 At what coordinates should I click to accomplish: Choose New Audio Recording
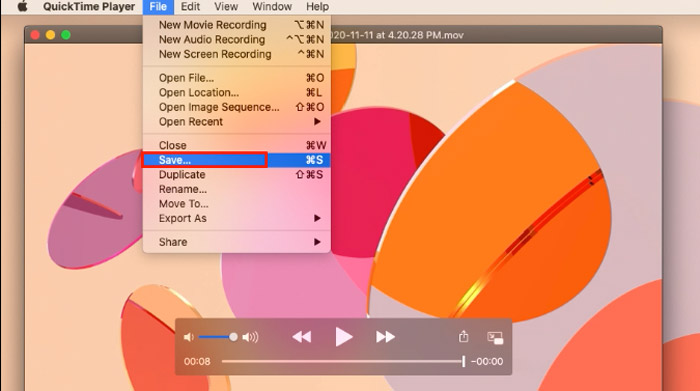(x=237, y=40)
